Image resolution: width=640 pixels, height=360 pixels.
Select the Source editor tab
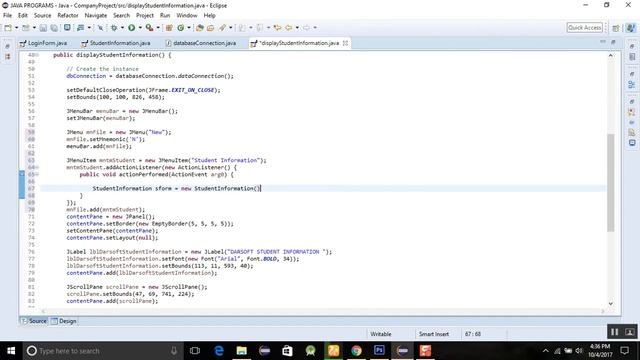[x=34, y=321]
